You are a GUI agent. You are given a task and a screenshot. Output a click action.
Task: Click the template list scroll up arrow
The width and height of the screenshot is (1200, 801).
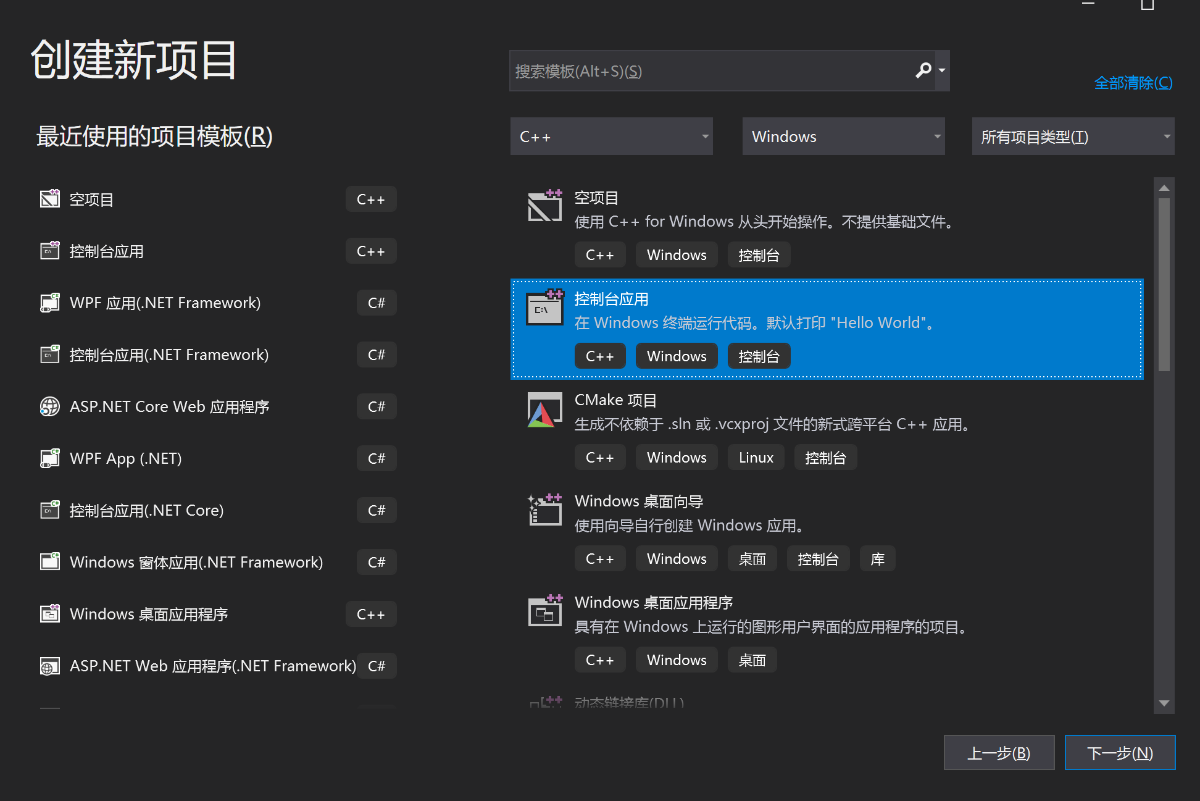pyautogui.click(x=1164, y=187)
